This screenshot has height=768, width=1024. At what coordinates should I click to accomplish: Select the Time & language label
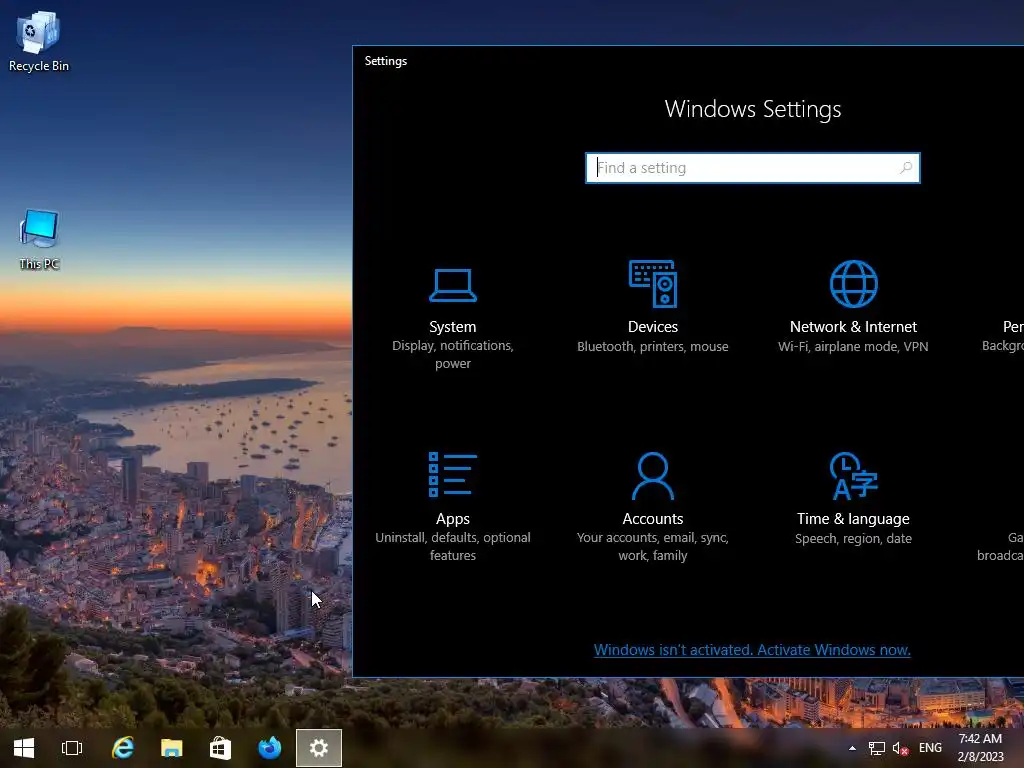point(853,519)
